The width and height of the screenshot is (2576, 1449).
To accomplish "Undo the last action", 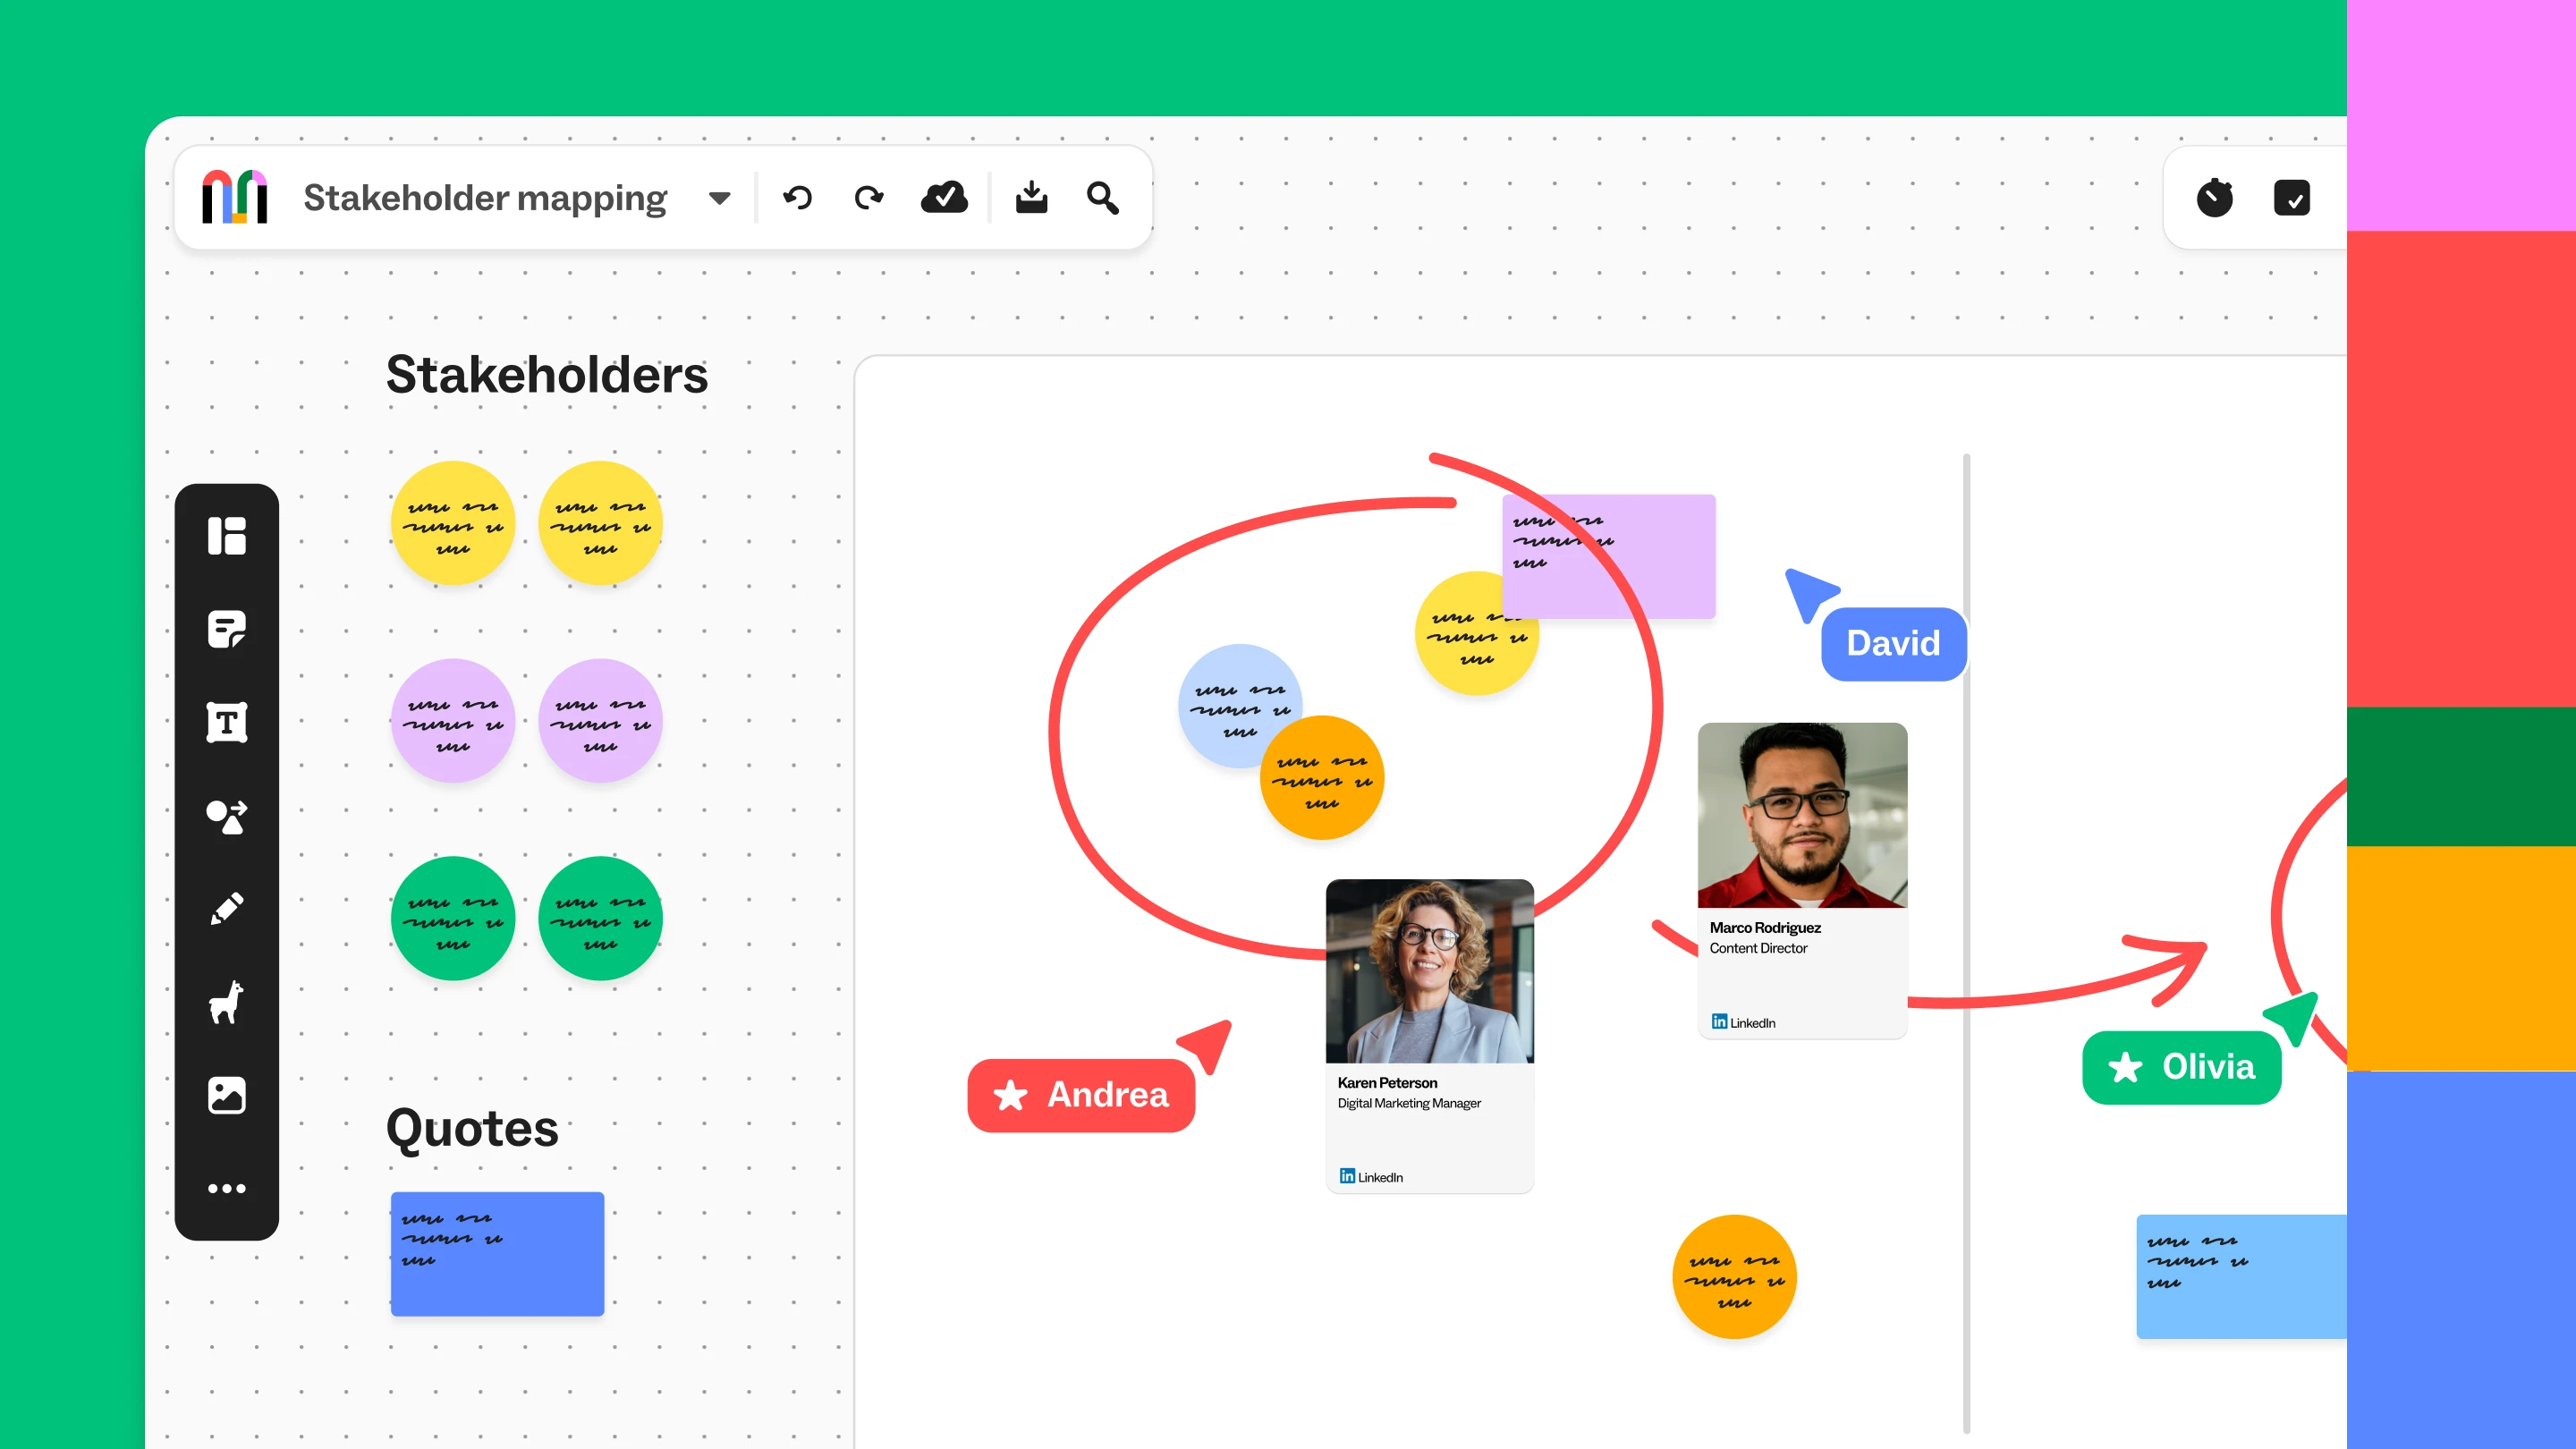I will tap(797, 198).
